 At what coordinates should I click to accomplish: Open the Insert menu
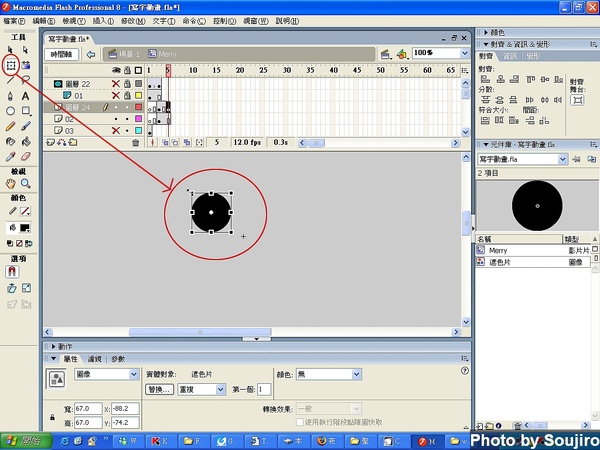103,21
